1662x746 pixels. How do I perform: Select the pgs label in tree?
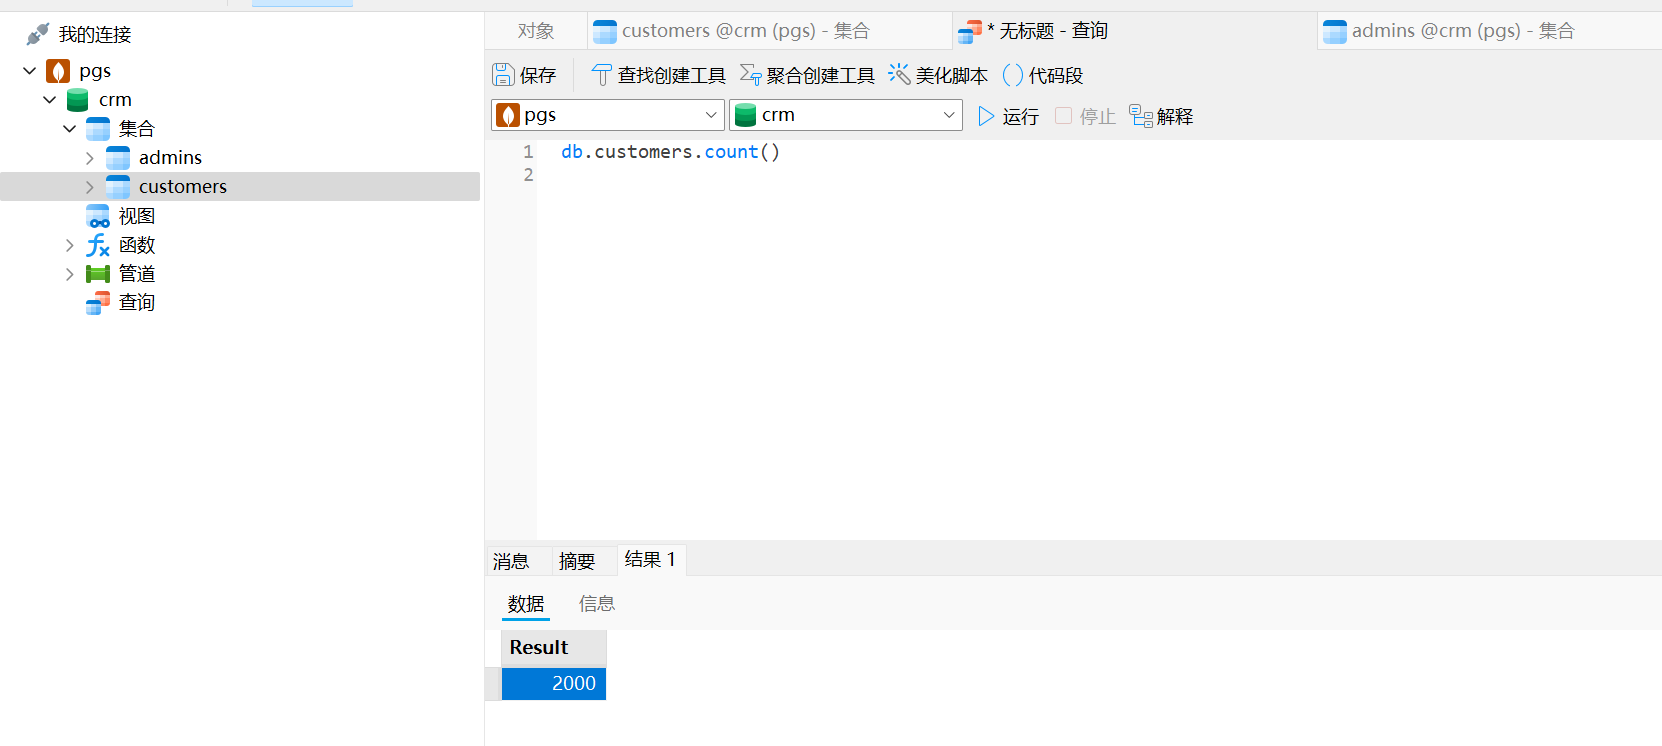click(x=95, y=71)
